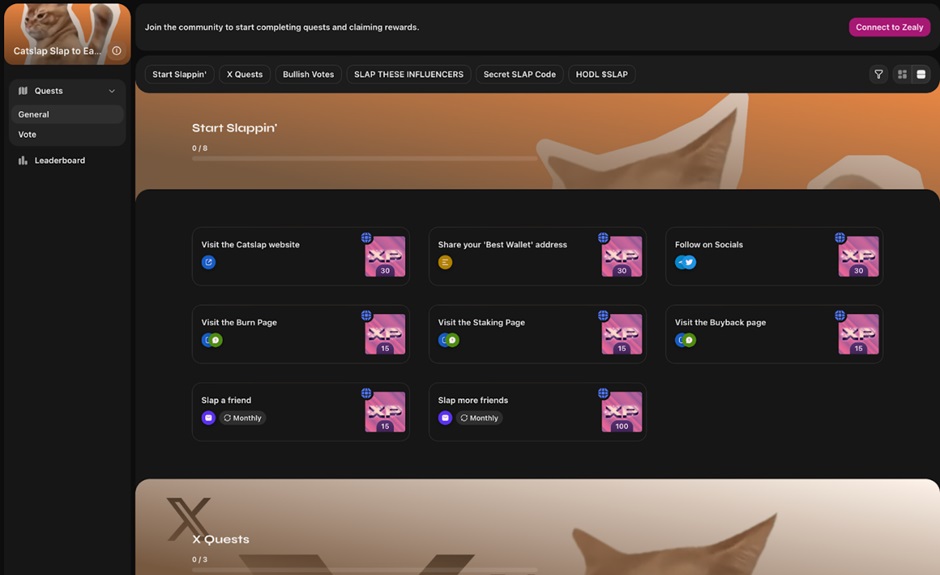
Task: Click the Quests map icon in sidebar
Action: click(x=23, y=91)
